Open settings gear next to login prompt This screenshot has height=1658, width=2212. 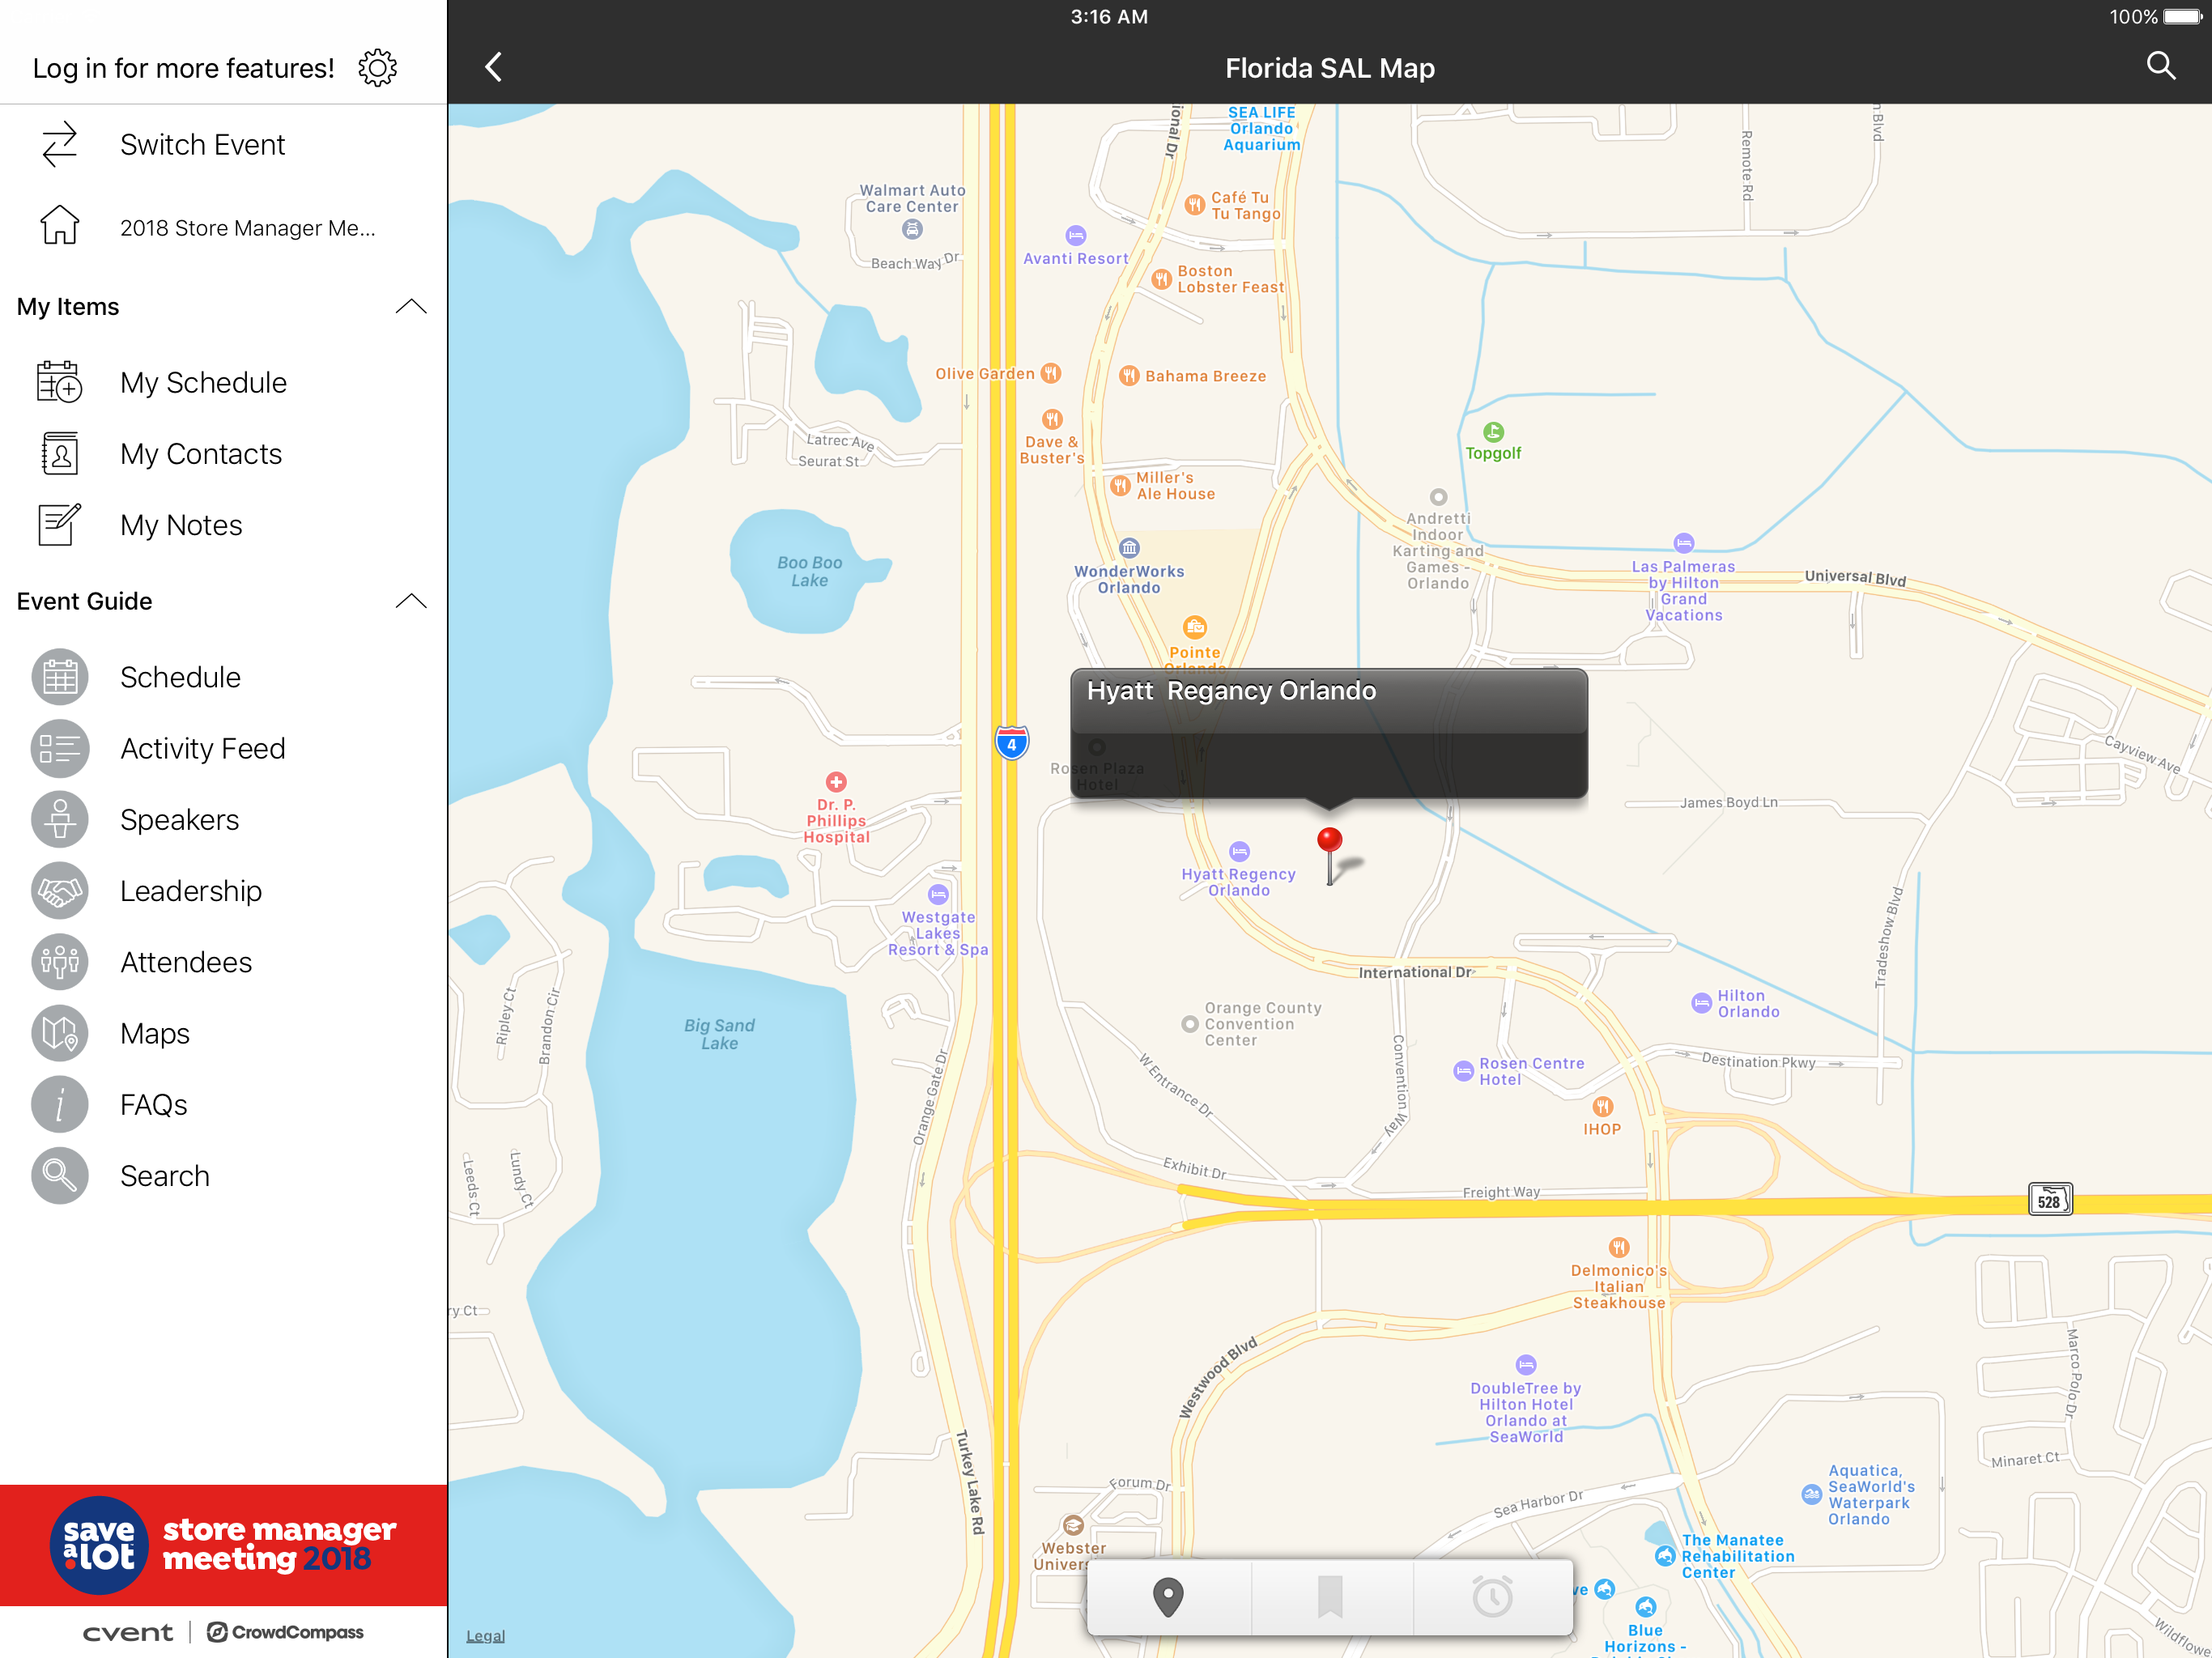click(377, 68)
